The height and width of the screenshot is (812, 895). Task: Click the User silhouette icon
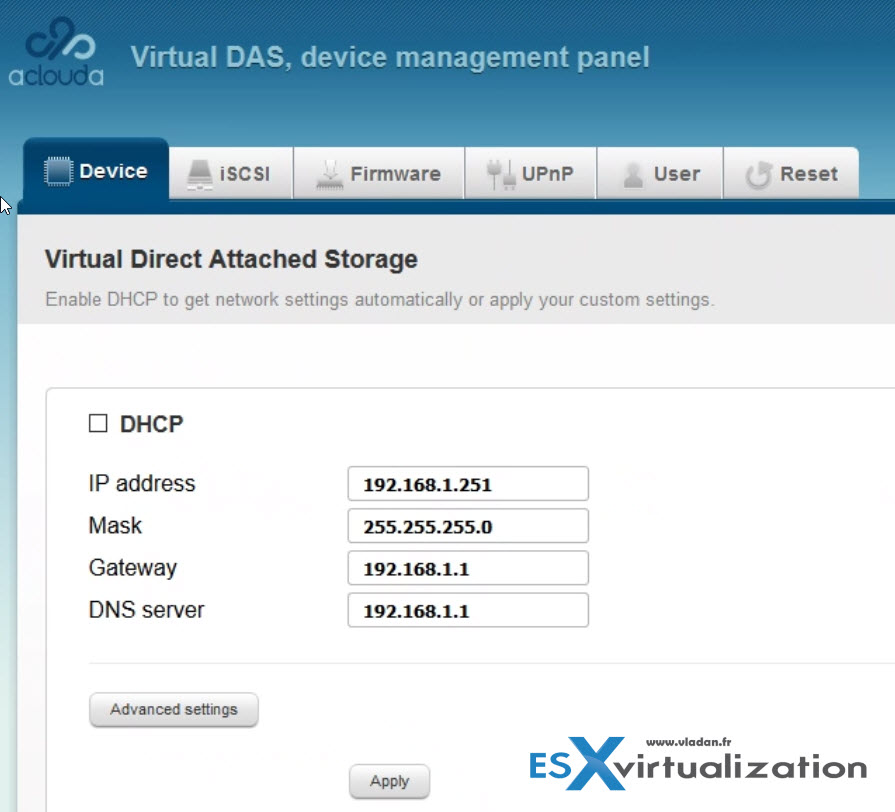pyautogui.click(x=632, y=175)
